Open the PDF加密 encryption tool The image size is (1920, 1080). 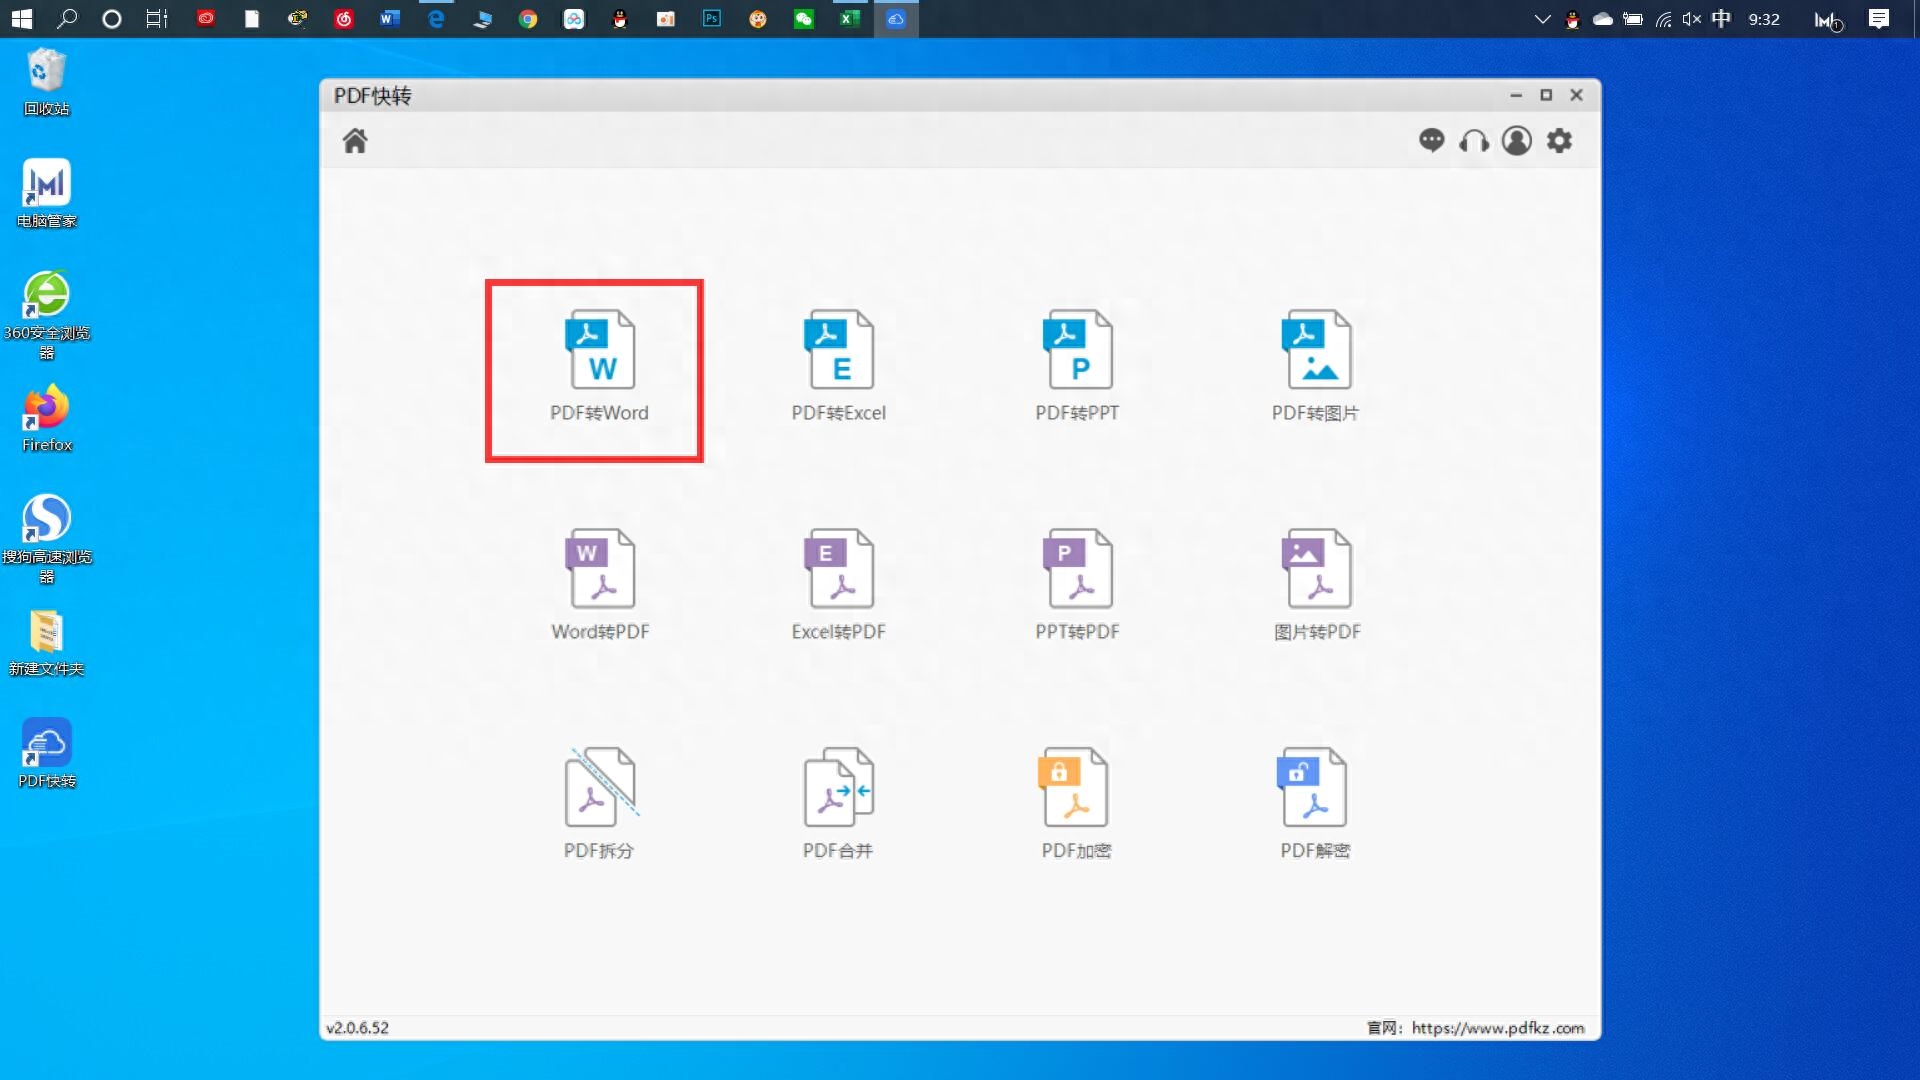point(1077,804)
